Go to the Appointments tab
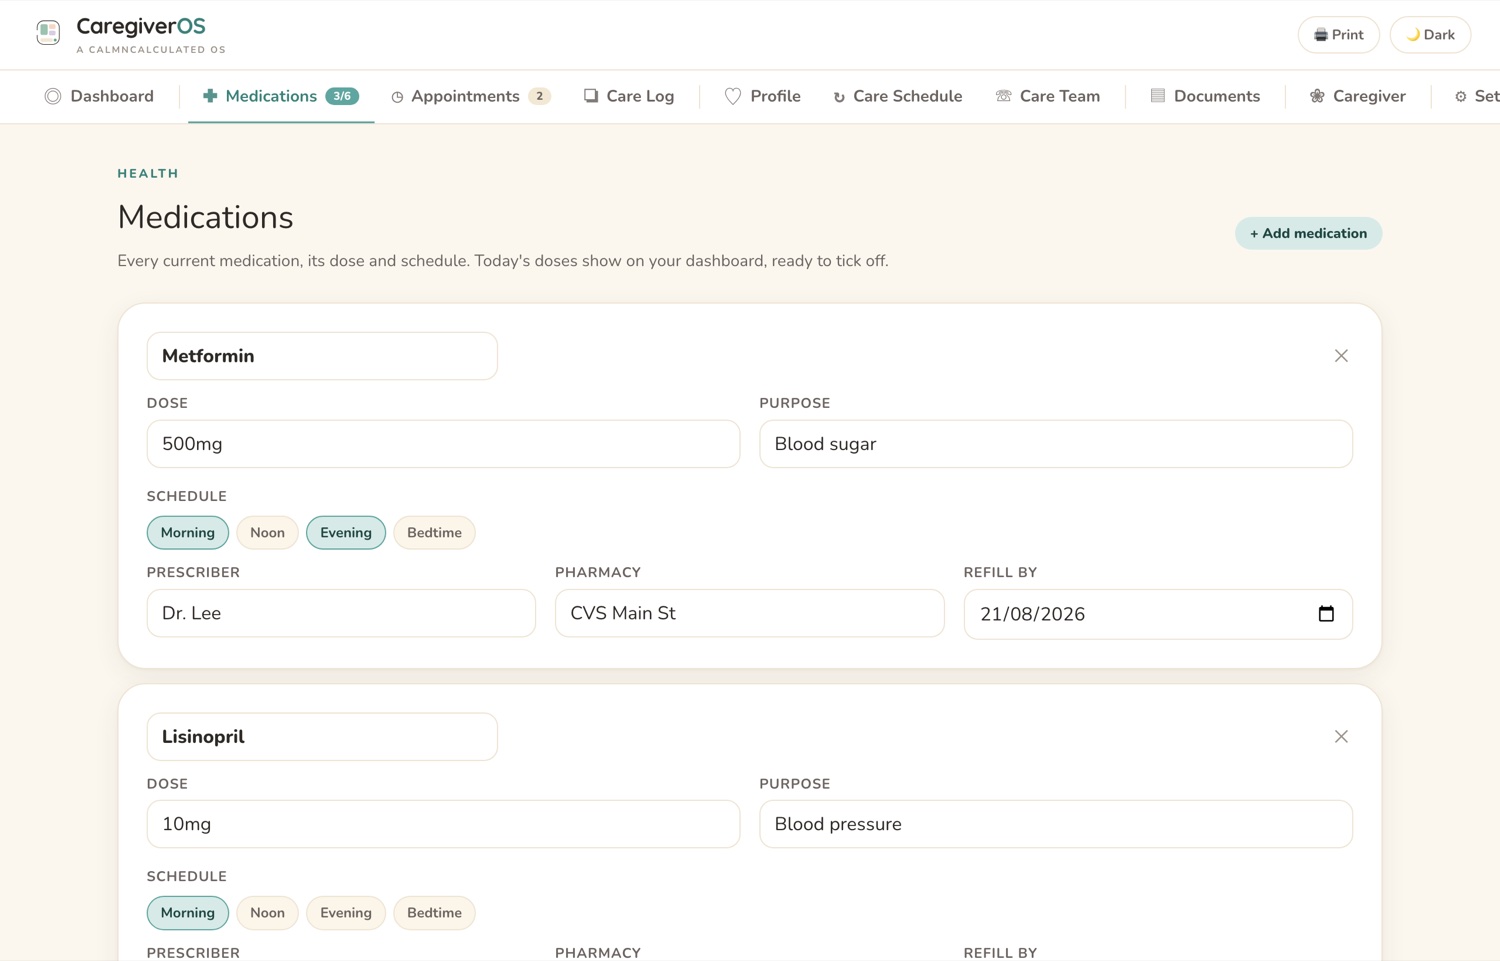This screenshot has height=961, width=1500. 470,96
